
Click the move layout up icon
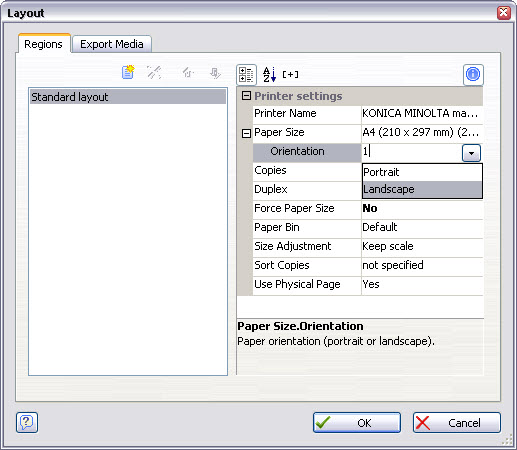tap(188, 72)
